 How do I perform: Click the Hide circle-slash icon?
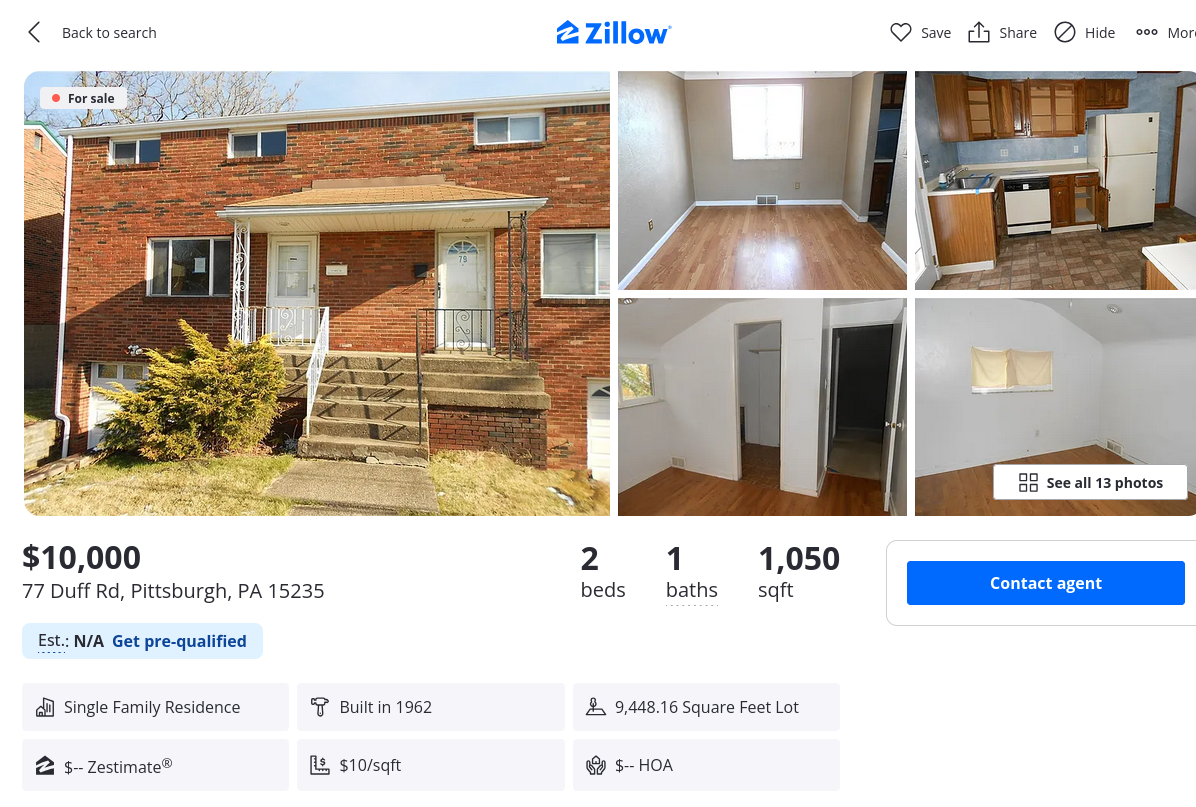pos(1065,32)
